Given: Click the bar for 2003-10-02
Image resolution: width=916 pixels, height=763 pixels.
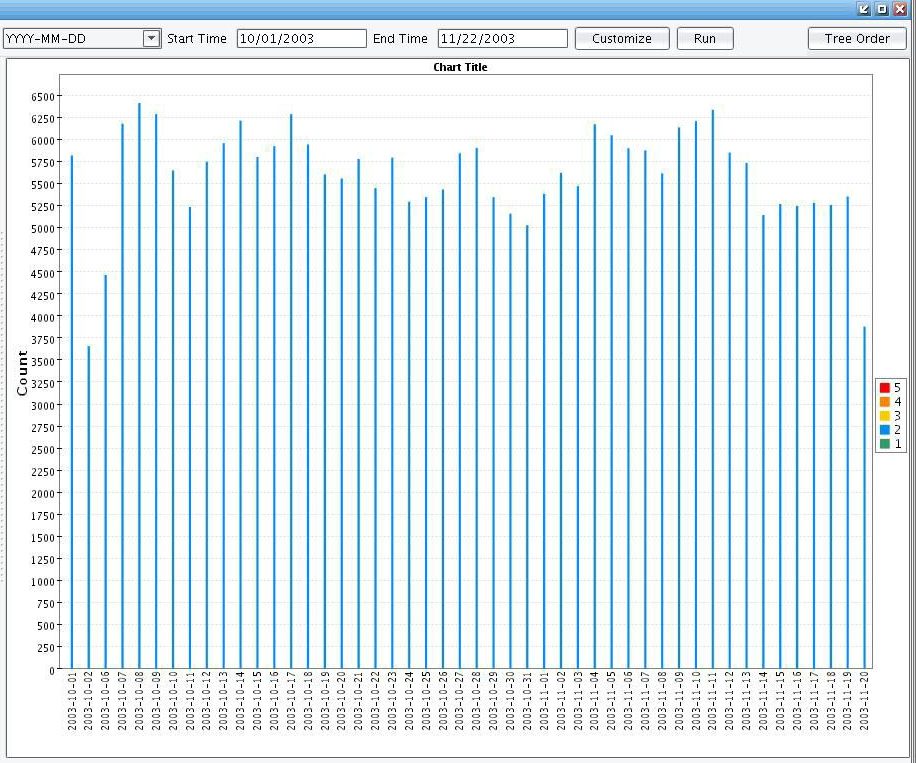Looking at the screenshot, I should (x=88, y=510).
